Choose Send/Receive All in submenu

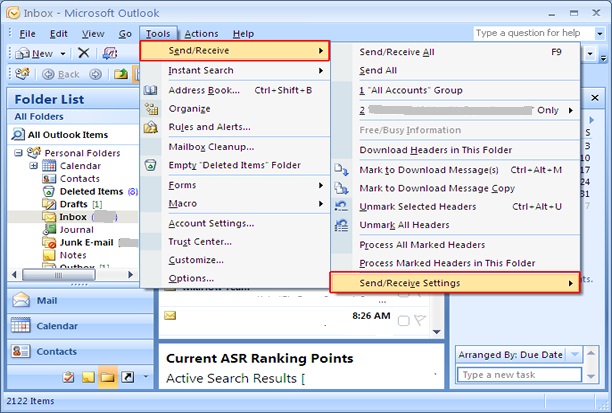tap(455, 52)
